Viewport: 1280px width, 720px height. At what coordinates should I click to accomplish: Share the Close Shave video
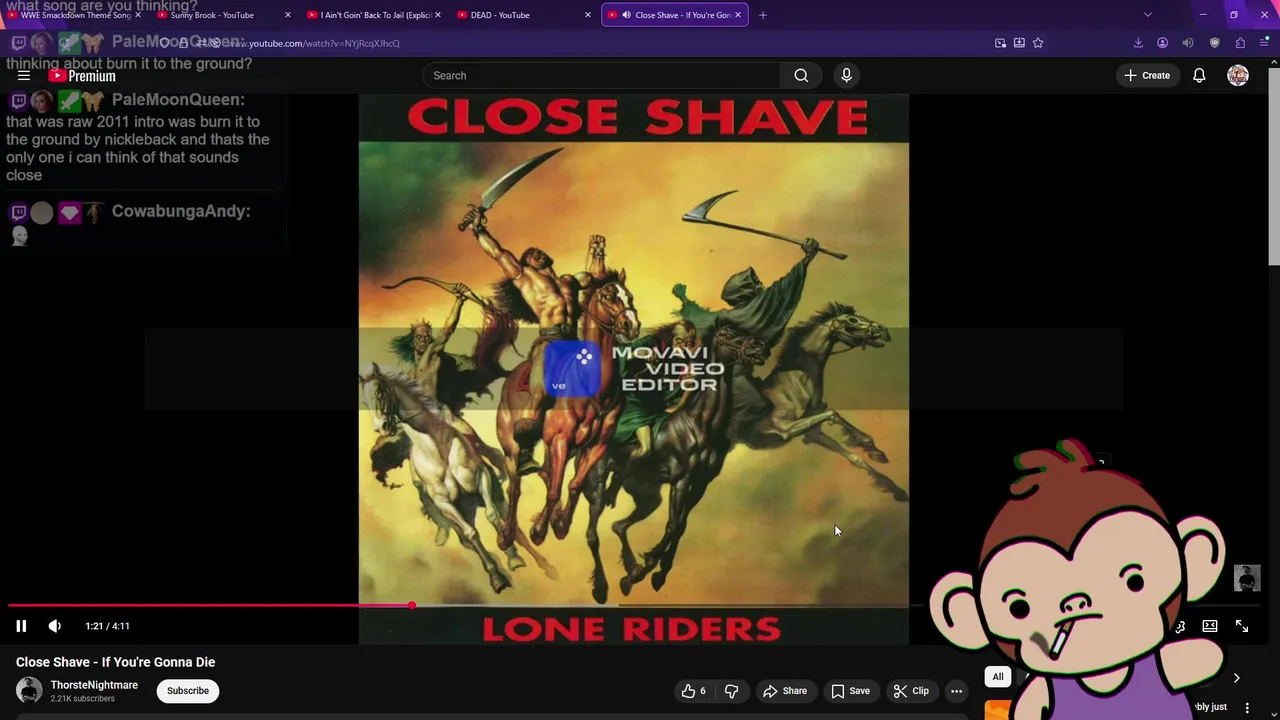coord(785,691)
